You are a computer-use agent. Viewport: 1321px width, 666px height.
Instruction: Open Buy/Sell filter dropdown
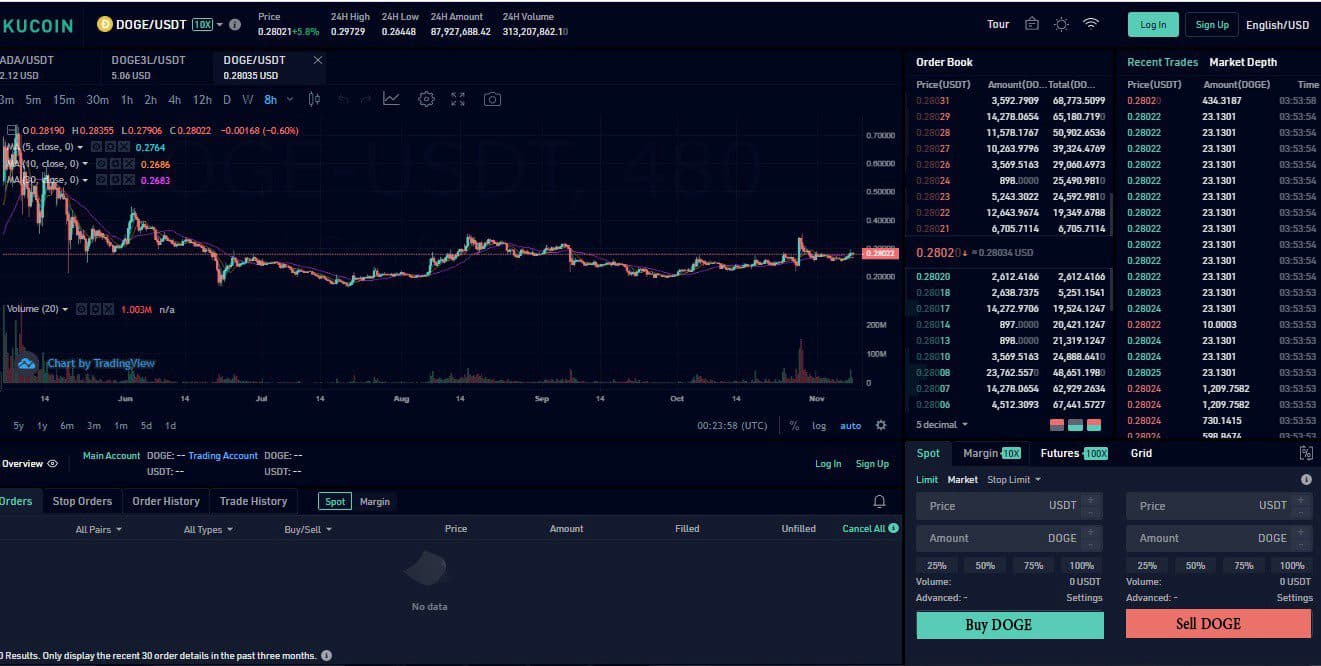tap(308, 529)
